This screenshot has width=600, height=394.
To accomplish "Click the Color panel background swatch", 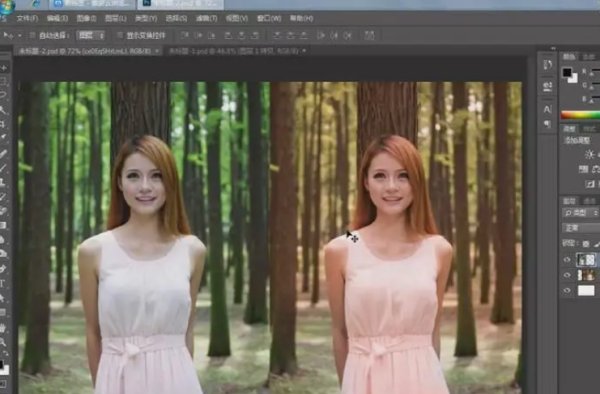I will tap(573, 79).
